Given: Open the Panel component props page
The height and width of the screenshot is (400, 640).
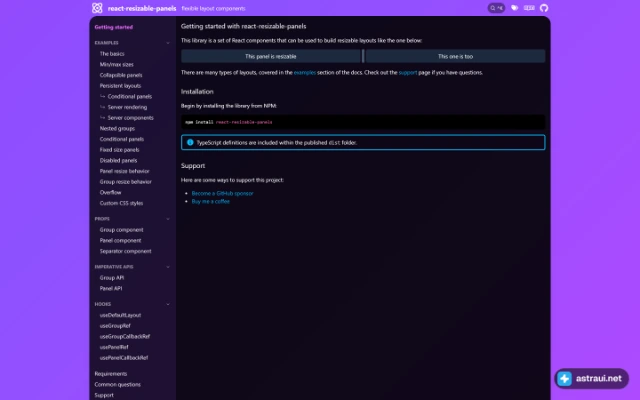Looking at the screenshot, I should click(120, 240).
